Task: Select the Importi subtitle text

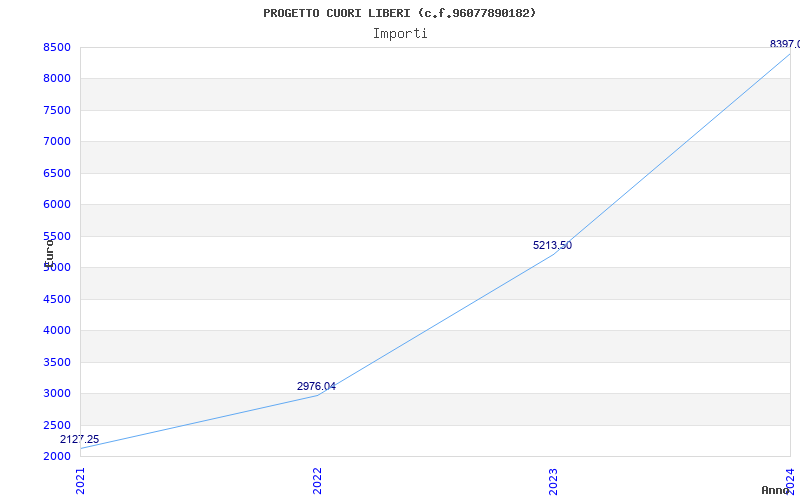Action: [400, 34]
